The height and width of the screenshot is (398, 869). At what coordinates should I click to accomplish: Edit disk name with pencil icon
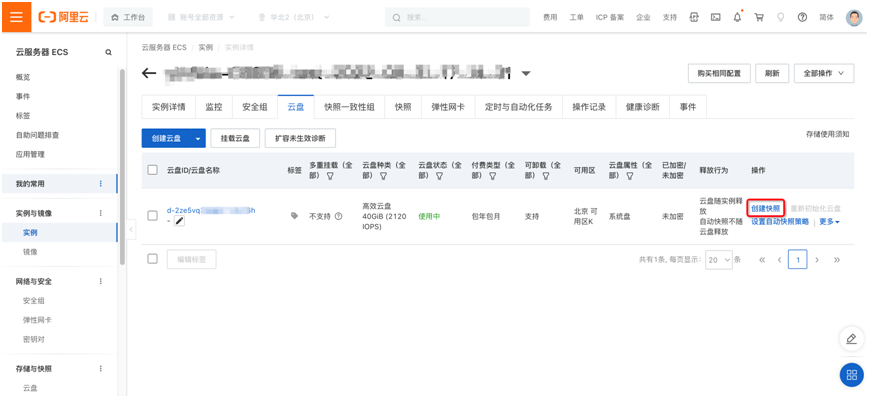point(180,221)
